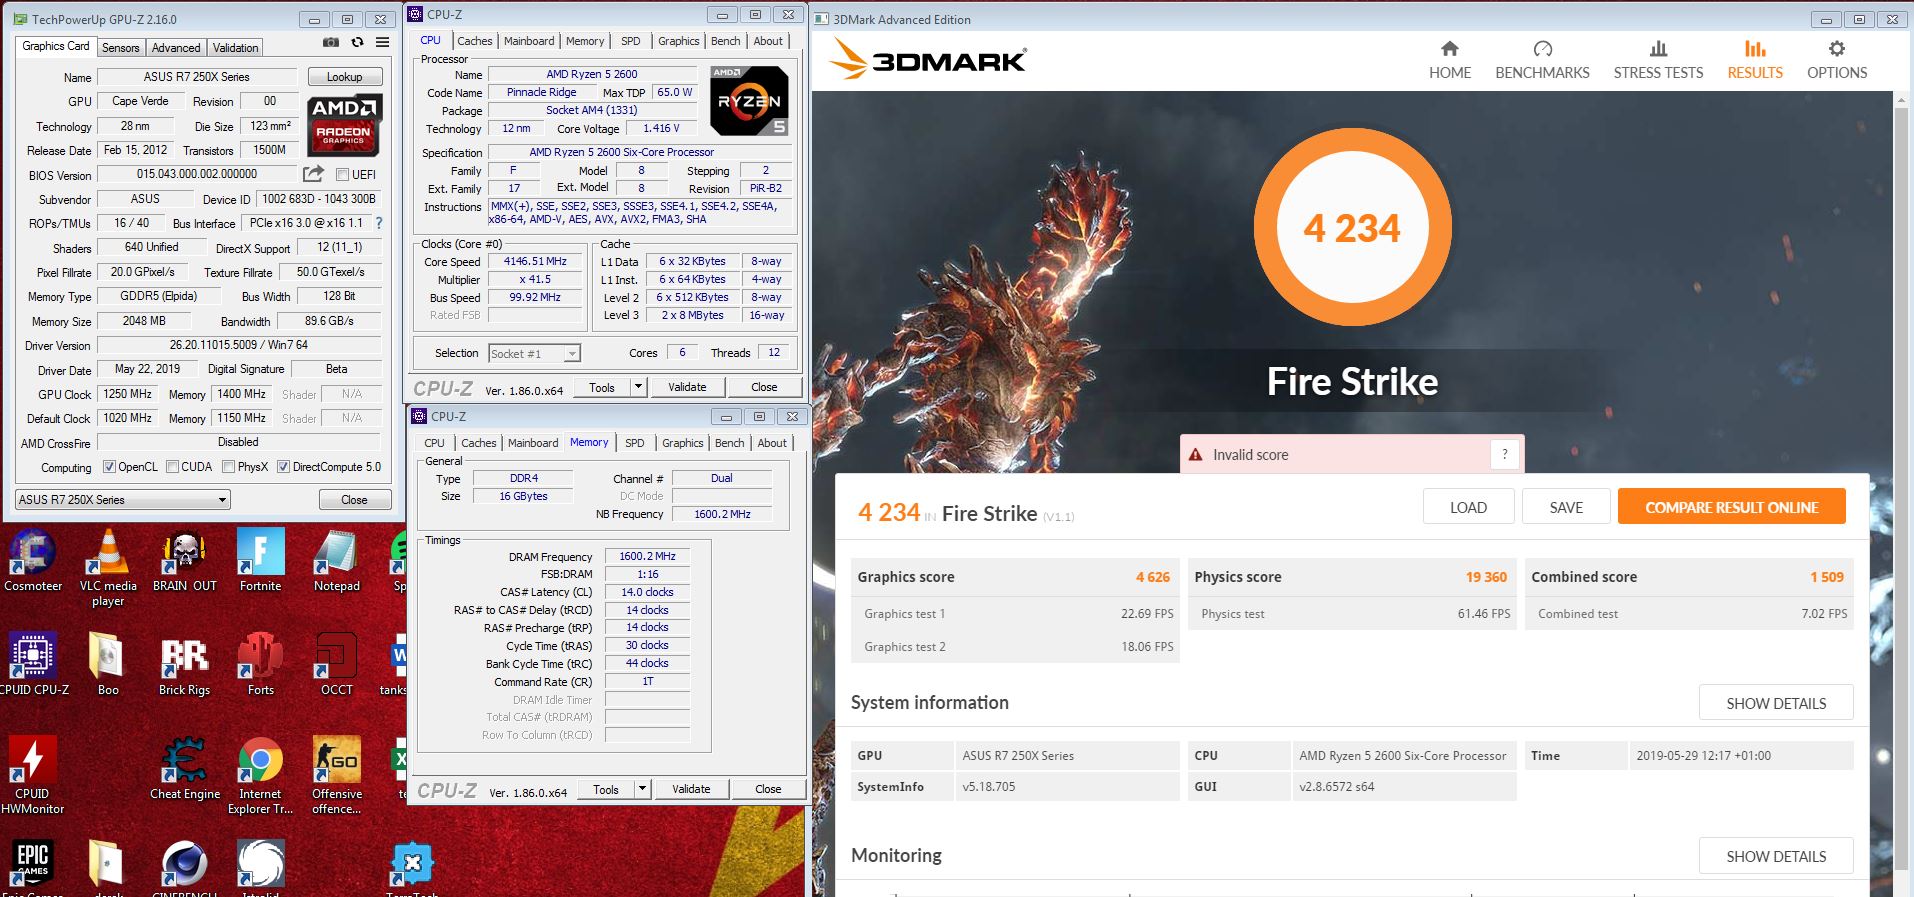
Task: Click the BIOS share/export icon in GPU-Z
Action: pyautogui.click(x=313, y=173)
